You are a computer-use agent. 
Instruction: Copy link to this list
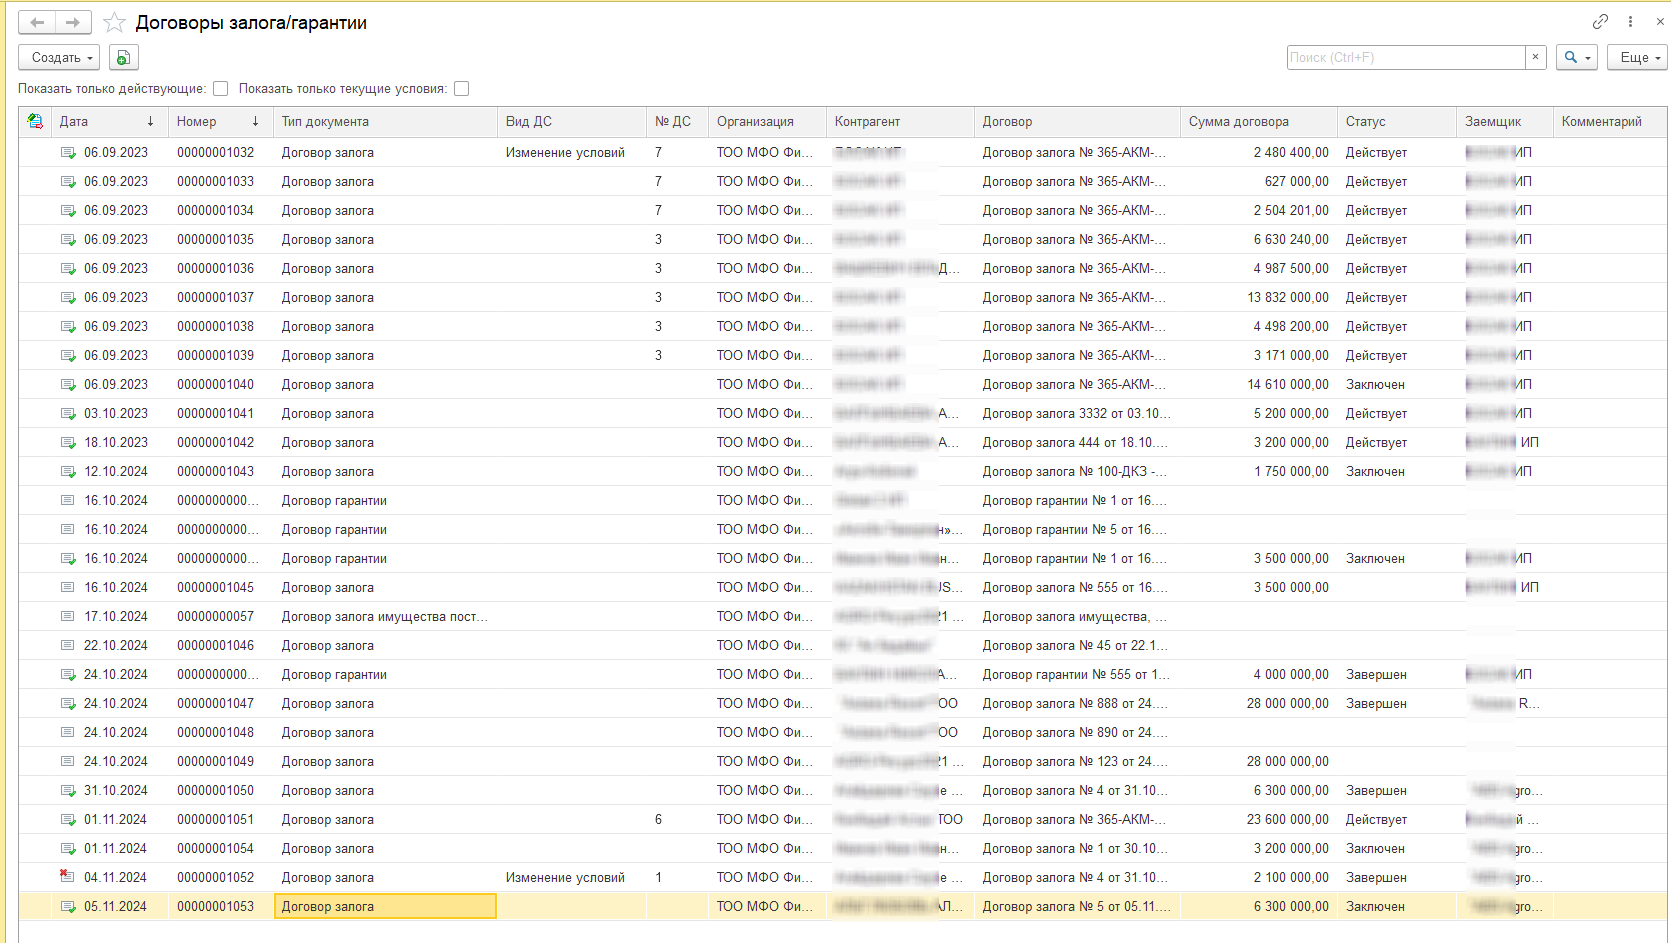click(1600, 21)
